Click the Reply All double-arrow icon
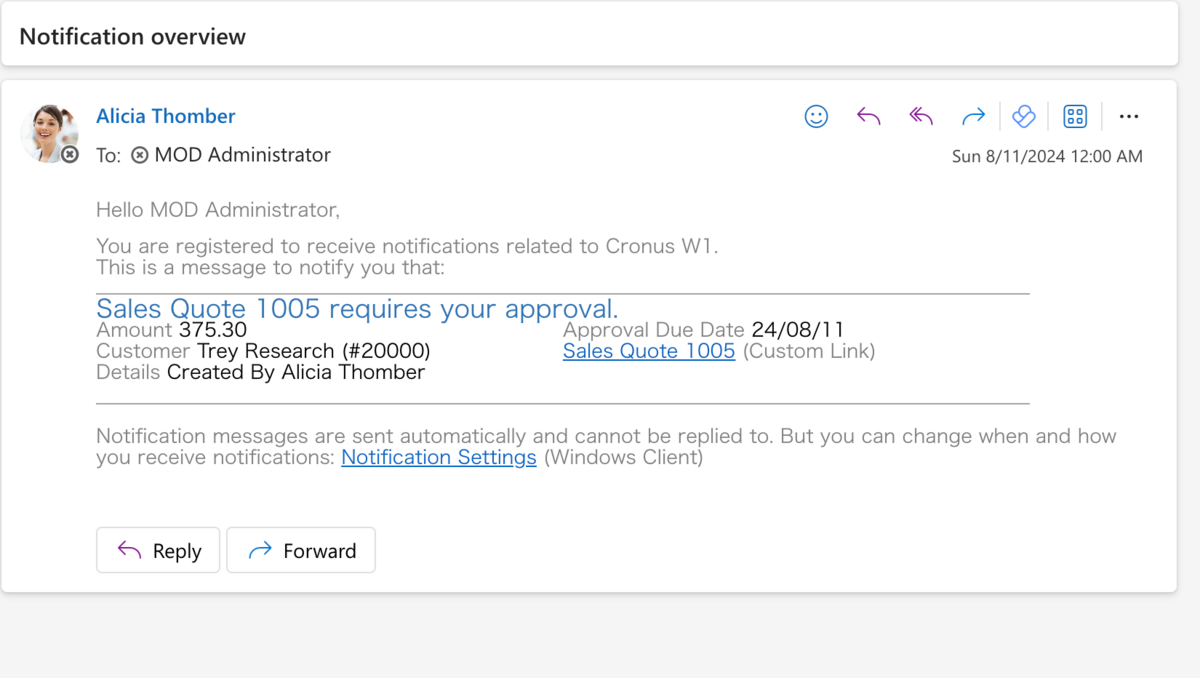The image size is (1200, 678). coord(920,116)
